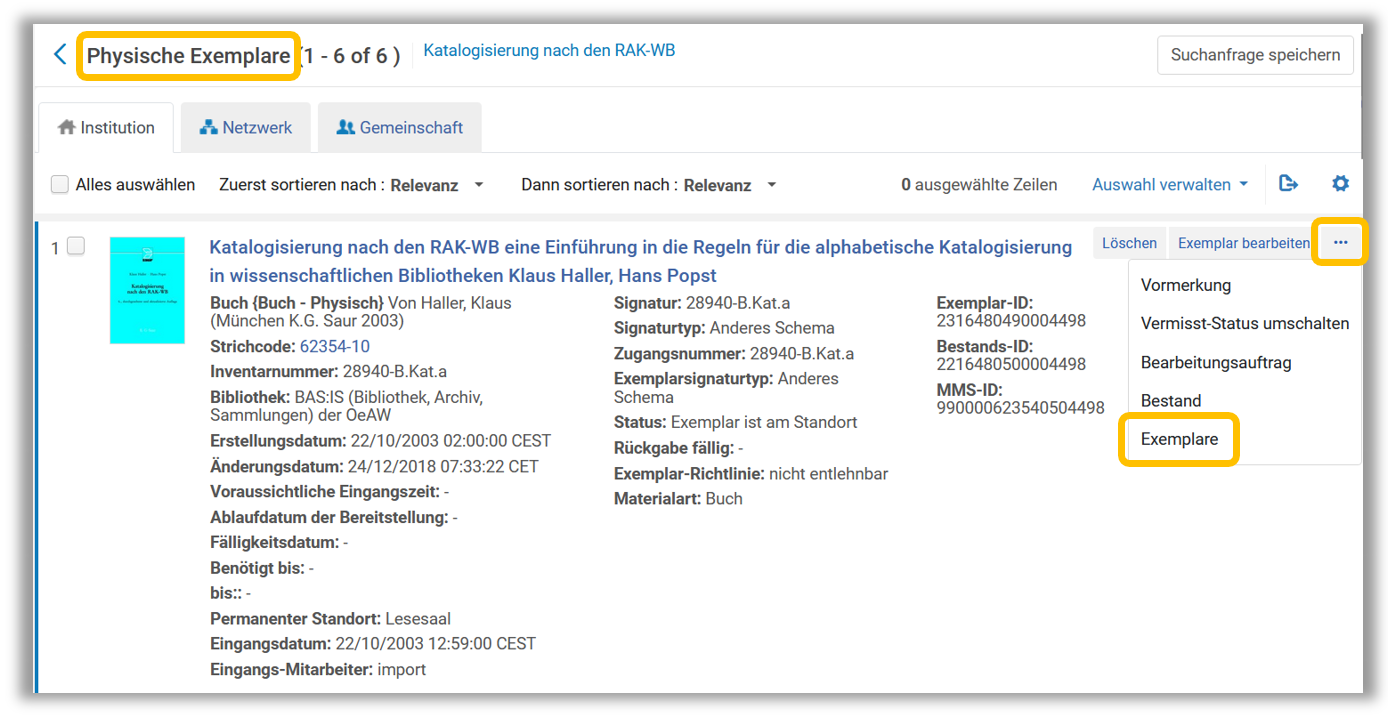Click the export list icon
The image size is (1388, 718).
[x=1288, y=184]
